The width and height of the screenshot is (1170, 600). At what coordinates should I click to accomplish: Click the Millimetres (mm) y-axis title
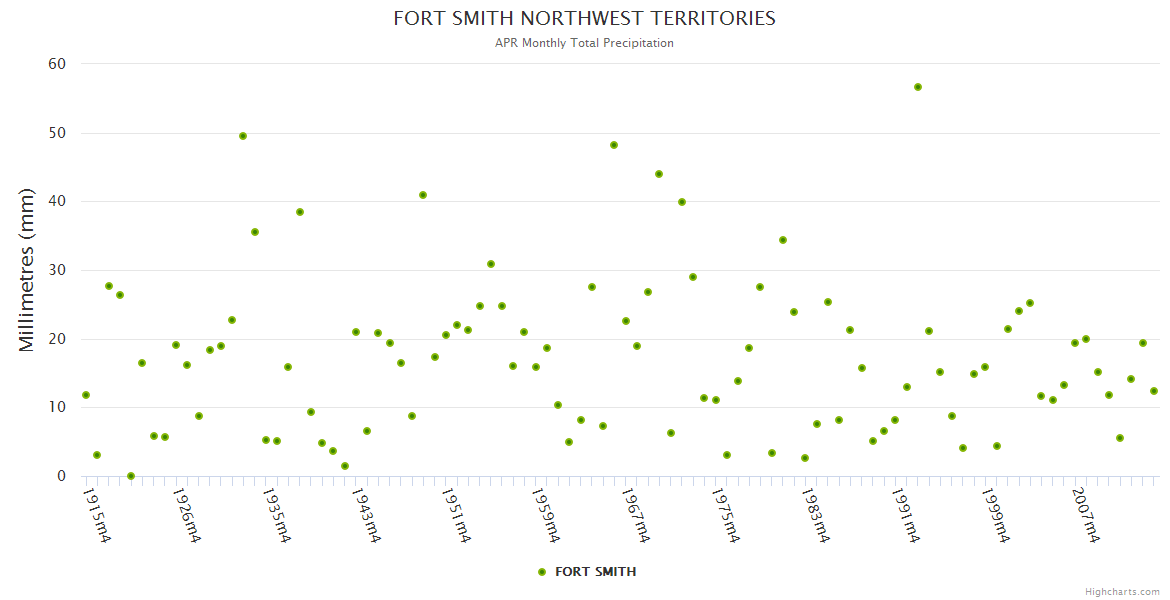[x=27, y=270]
